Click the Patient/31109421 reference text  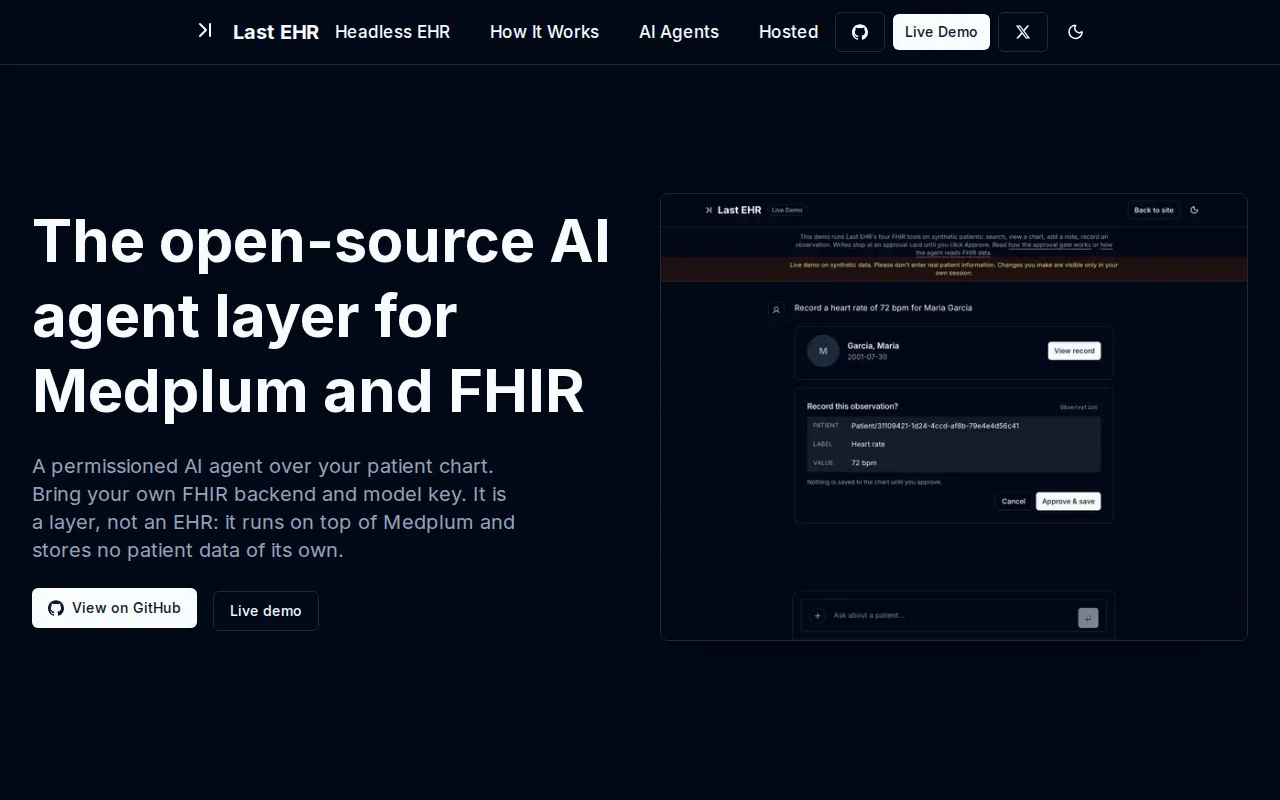point(935,426)
